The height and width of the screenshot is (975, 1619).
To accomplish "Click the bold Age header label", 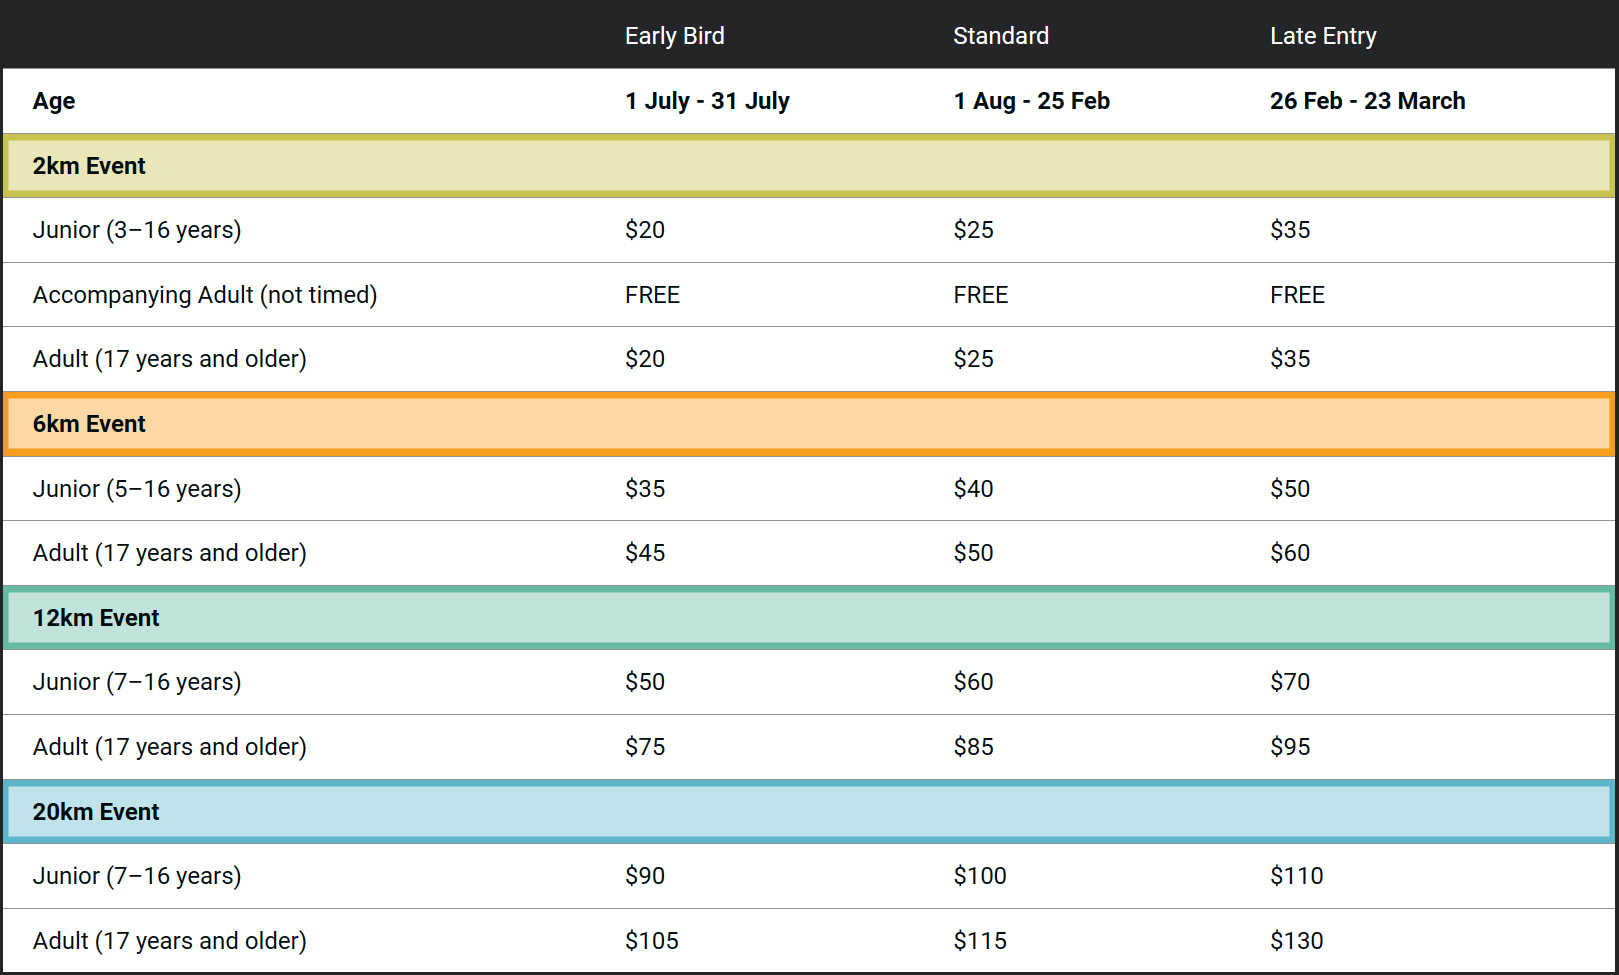I will click(x=54, y=101).
